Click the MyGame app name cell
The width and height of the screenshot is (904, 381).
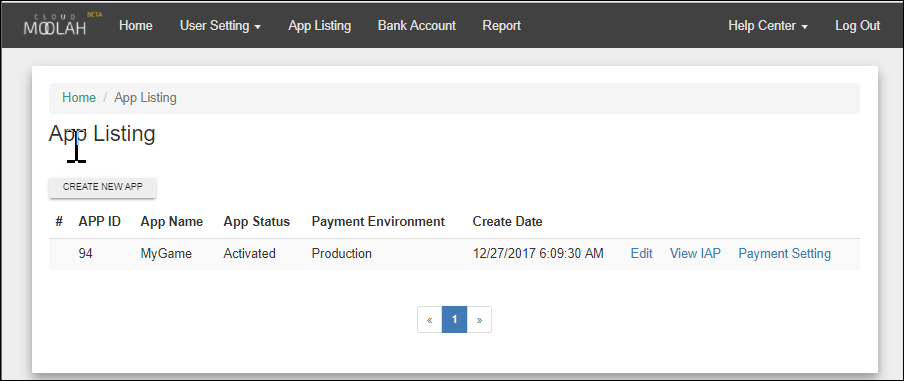(x=166, y=253)
